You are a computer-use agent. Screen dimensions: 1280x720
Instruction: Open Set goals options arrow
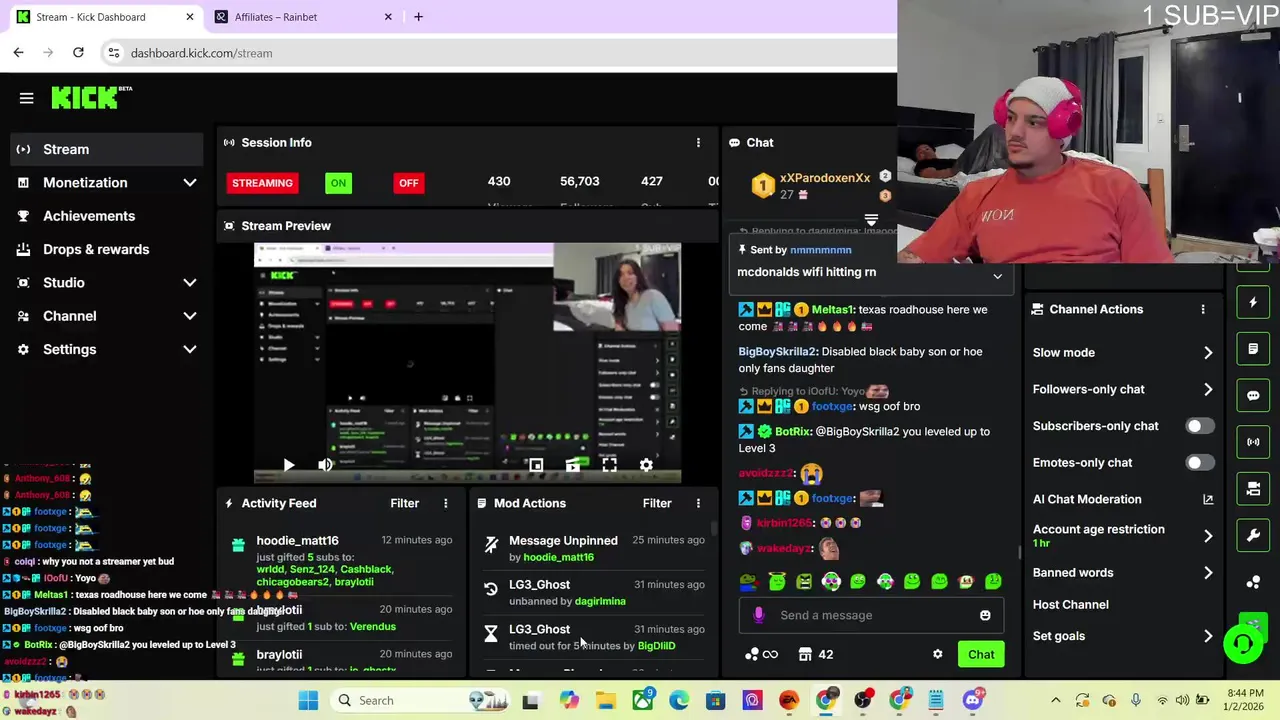pos(1208,636)
